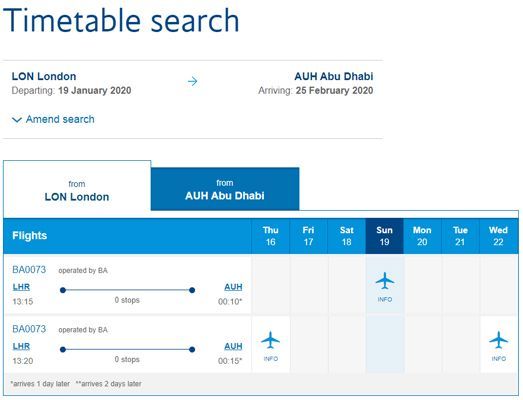Click the Wednesday 22 flight plane icon

click(x=499, y=340)
